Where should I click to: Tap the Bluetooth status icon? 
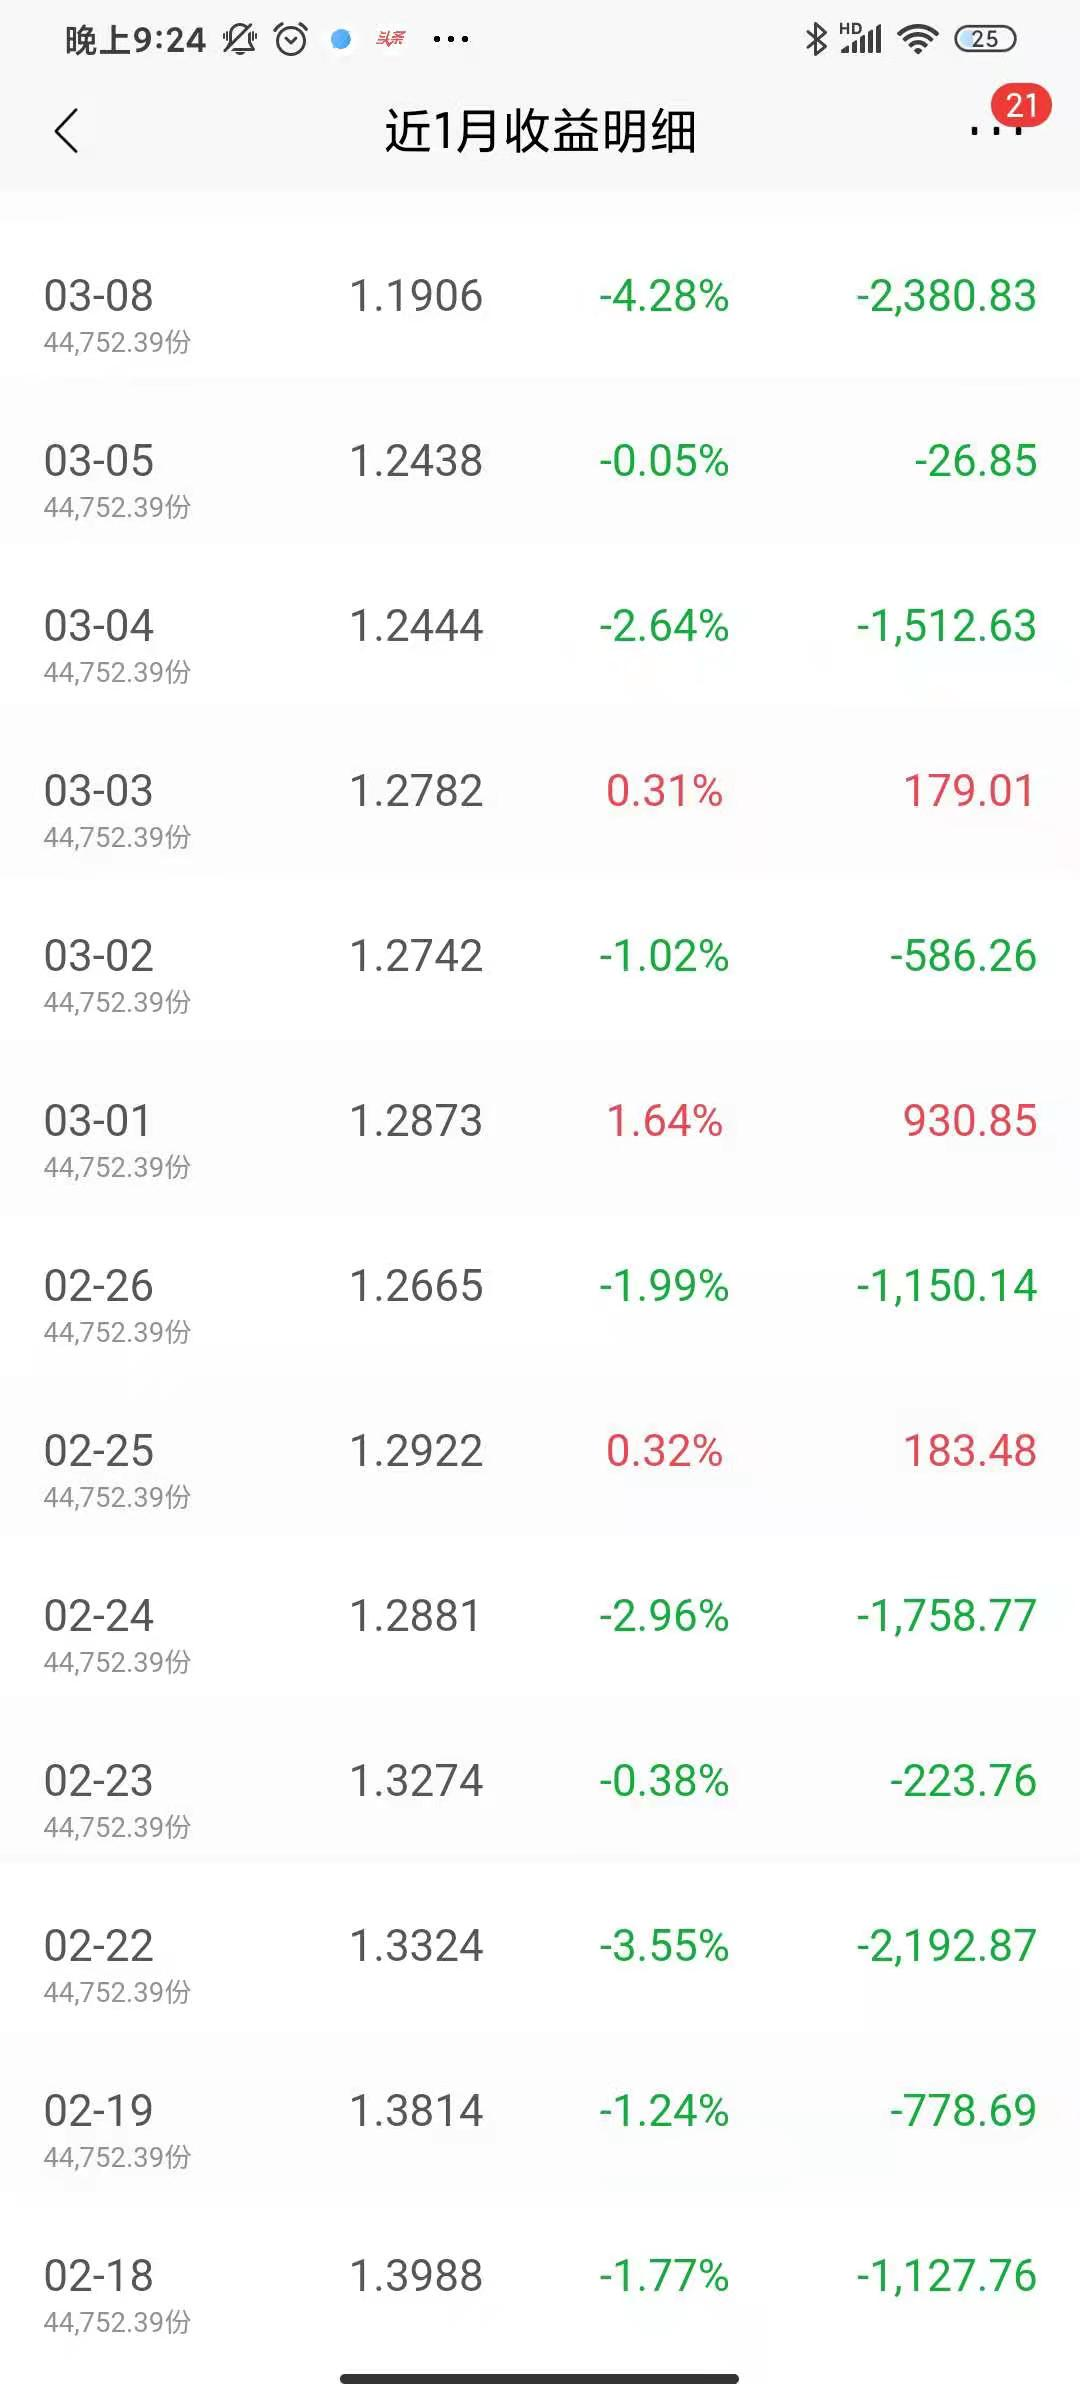[x=816, y=39]
